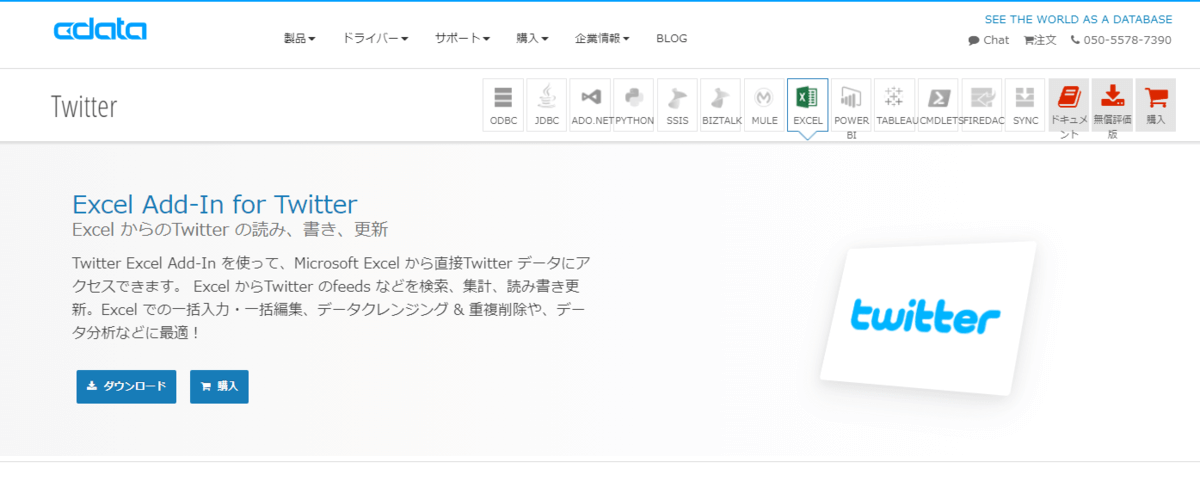1200x500 pixels.
Task: Expand the サポート menu
Action: pyautogui.click(x=462, y=38)
